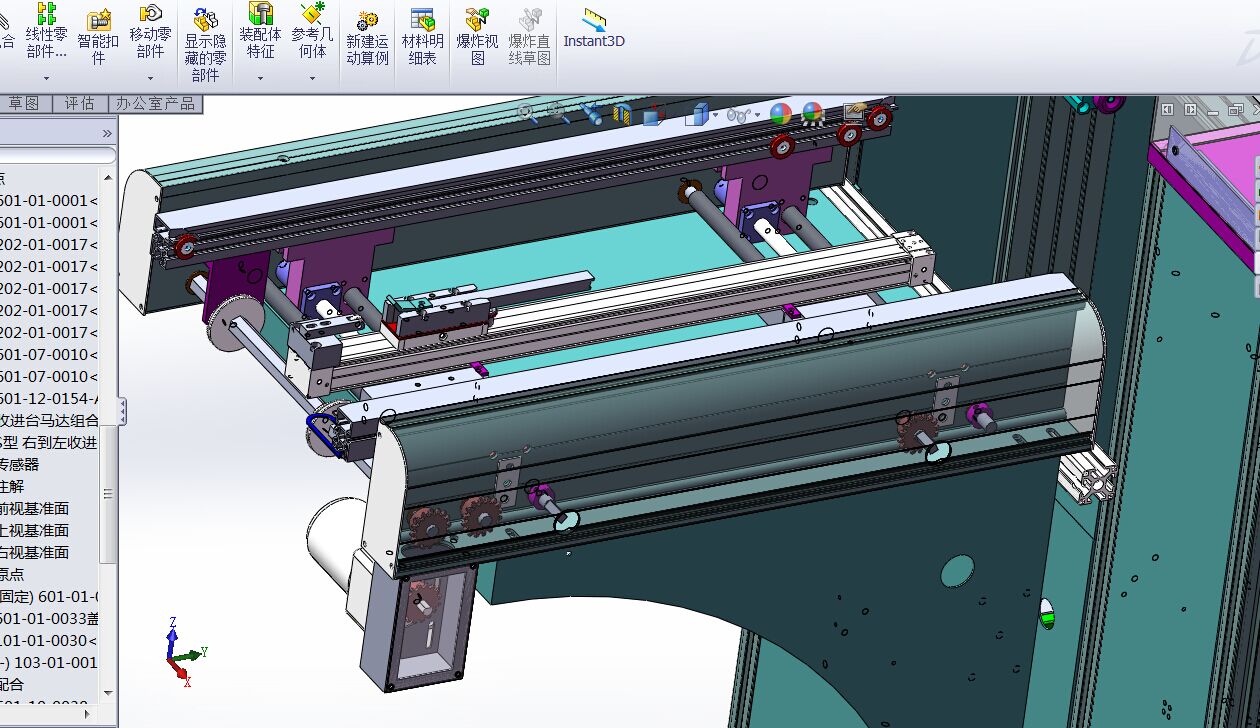Viewport: 1260px width, 728px height.
Task: Select the 原点 (Origin) tree item
Action: click(12, 574)
